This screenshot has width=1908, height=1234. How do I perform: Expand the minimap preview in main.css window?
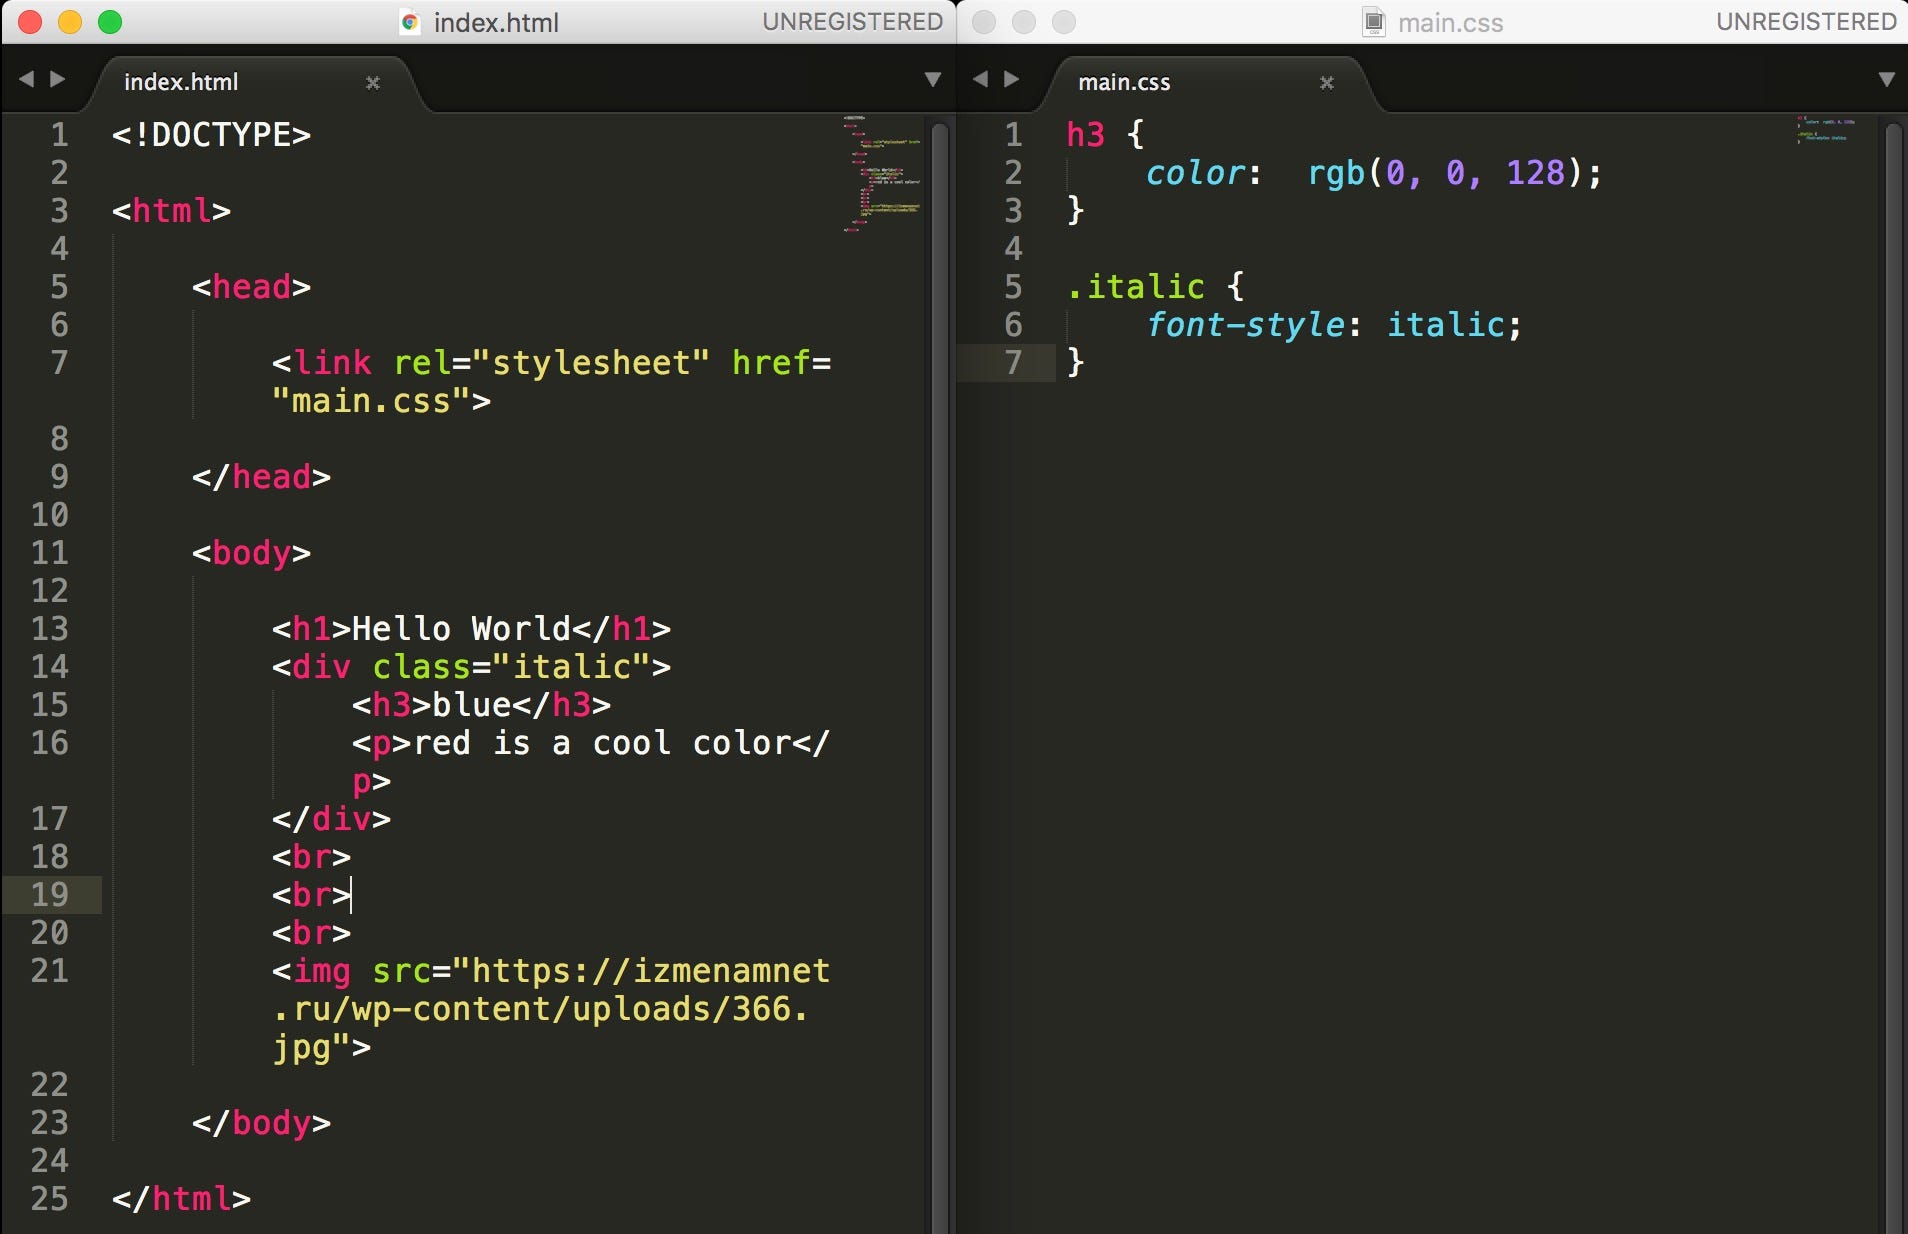tap(1826, 130)
